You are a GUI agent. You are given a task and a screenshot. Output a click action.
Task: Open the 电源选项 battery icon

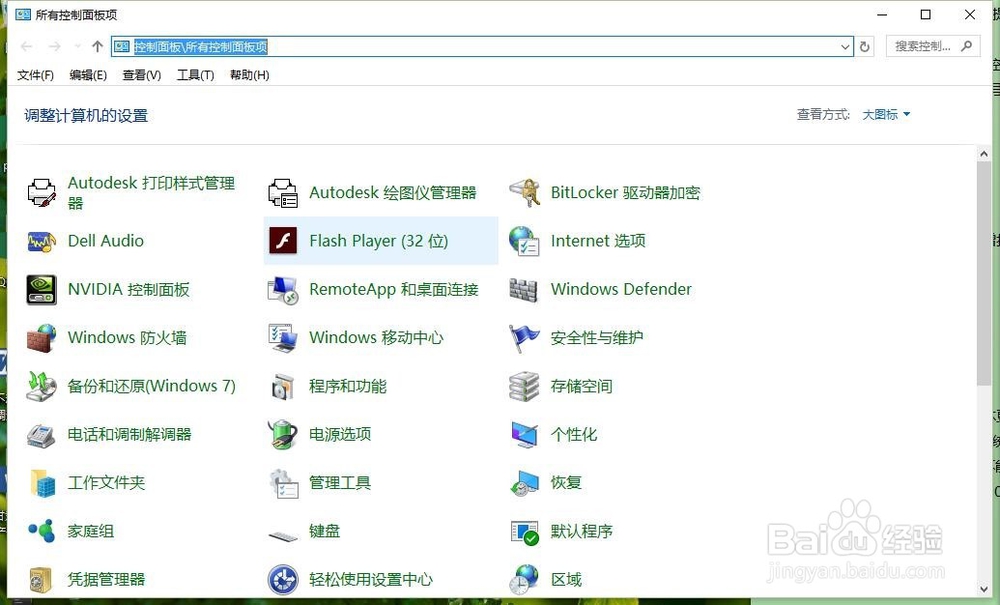[283, 435]
